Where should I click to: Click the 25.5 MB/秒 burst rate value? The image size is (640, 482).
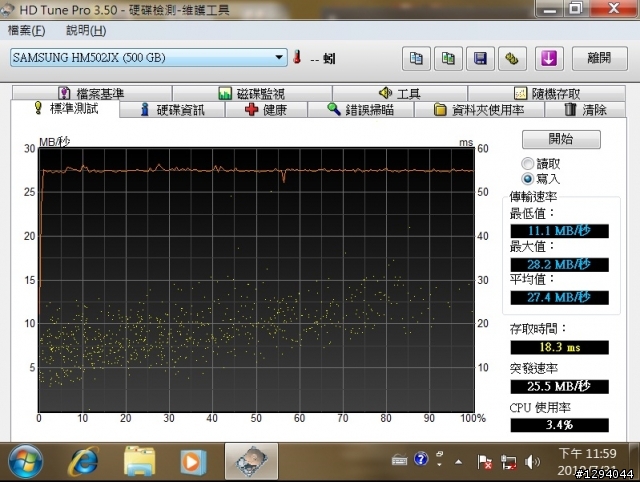(560, 386)
